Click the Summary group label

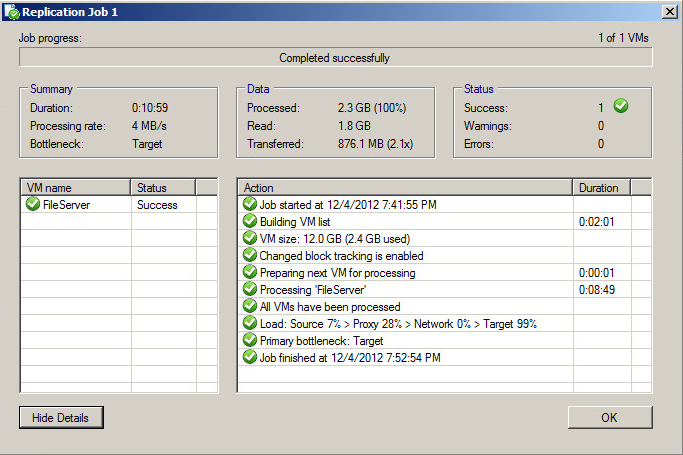coord(51,89)
